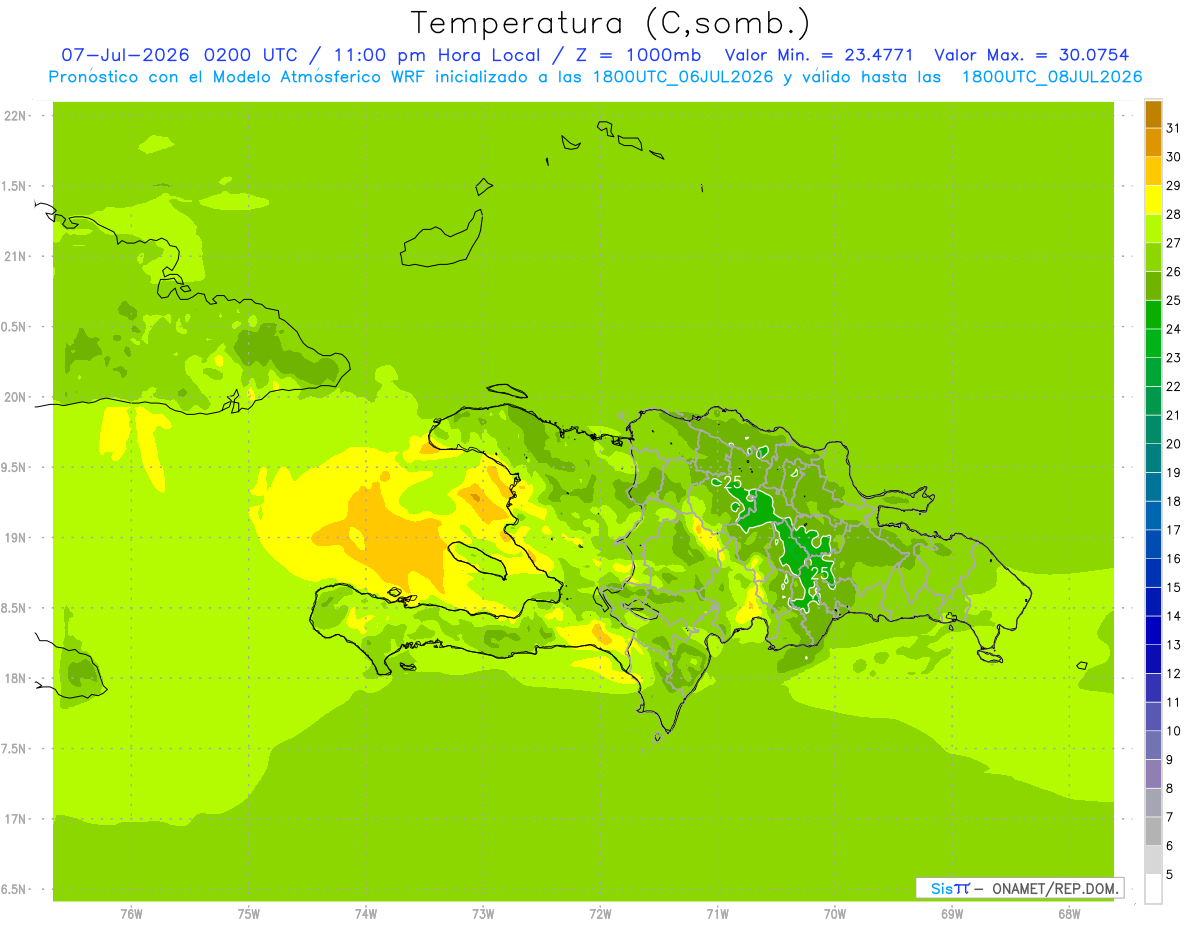Click the legend label "28"
This screenshot has height=927, width=1200.
[1173, 214]
